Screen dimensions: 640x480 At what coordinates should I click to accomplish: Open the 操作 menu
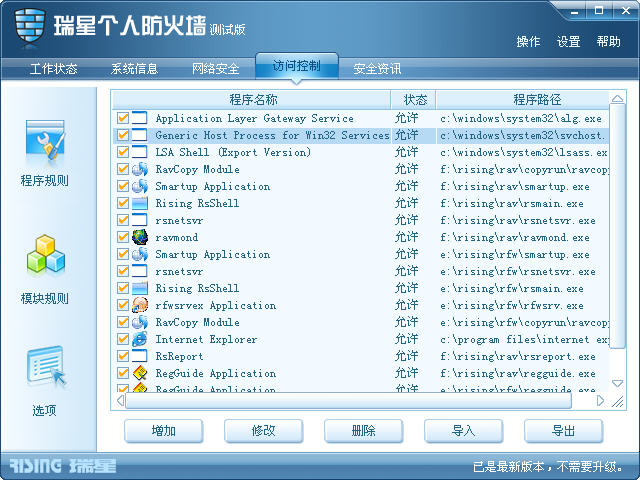click(528, 42)
